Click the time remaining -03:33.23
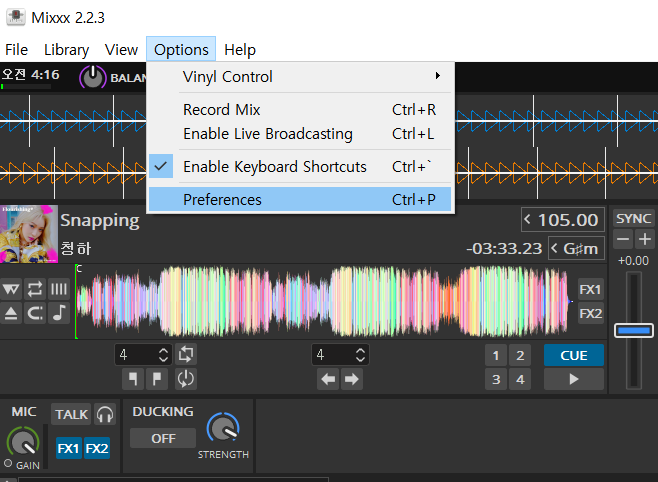 coord(504,249)
